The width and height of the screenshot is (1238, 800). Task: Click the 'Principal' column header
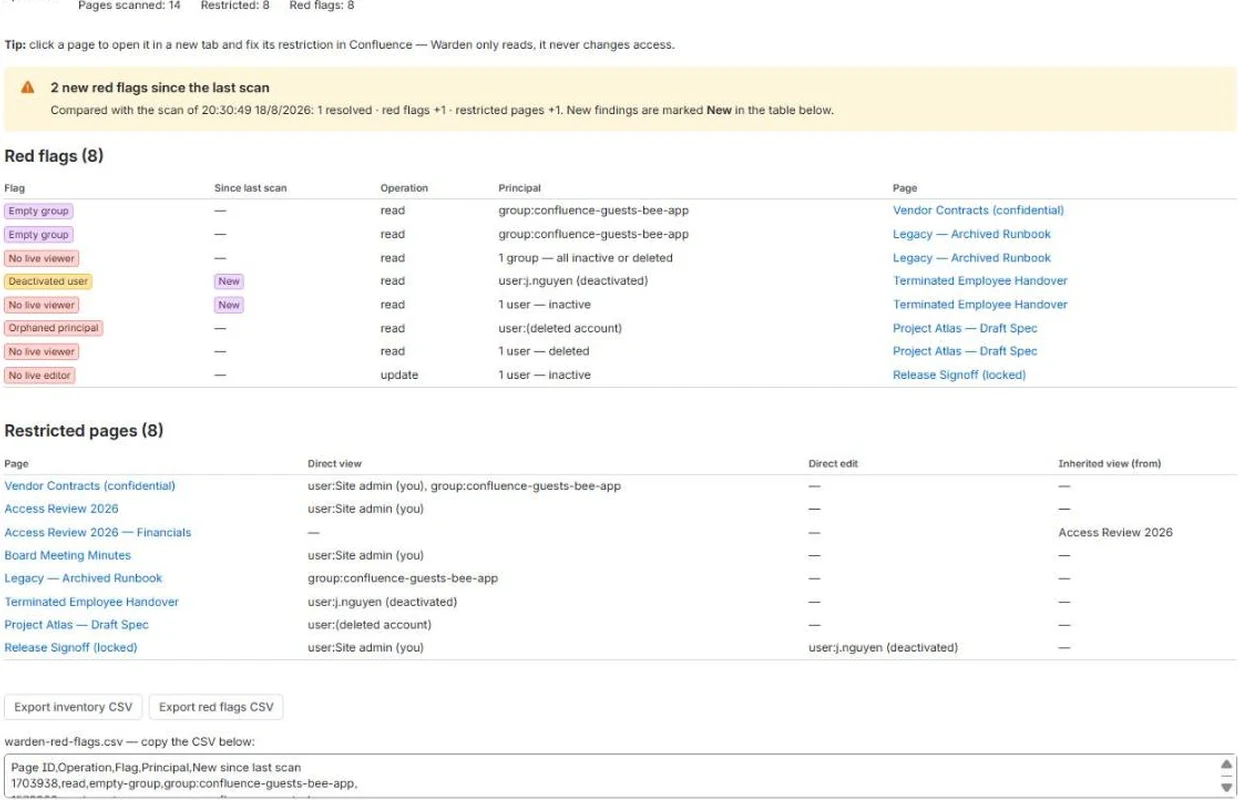[x=519, y=188]
